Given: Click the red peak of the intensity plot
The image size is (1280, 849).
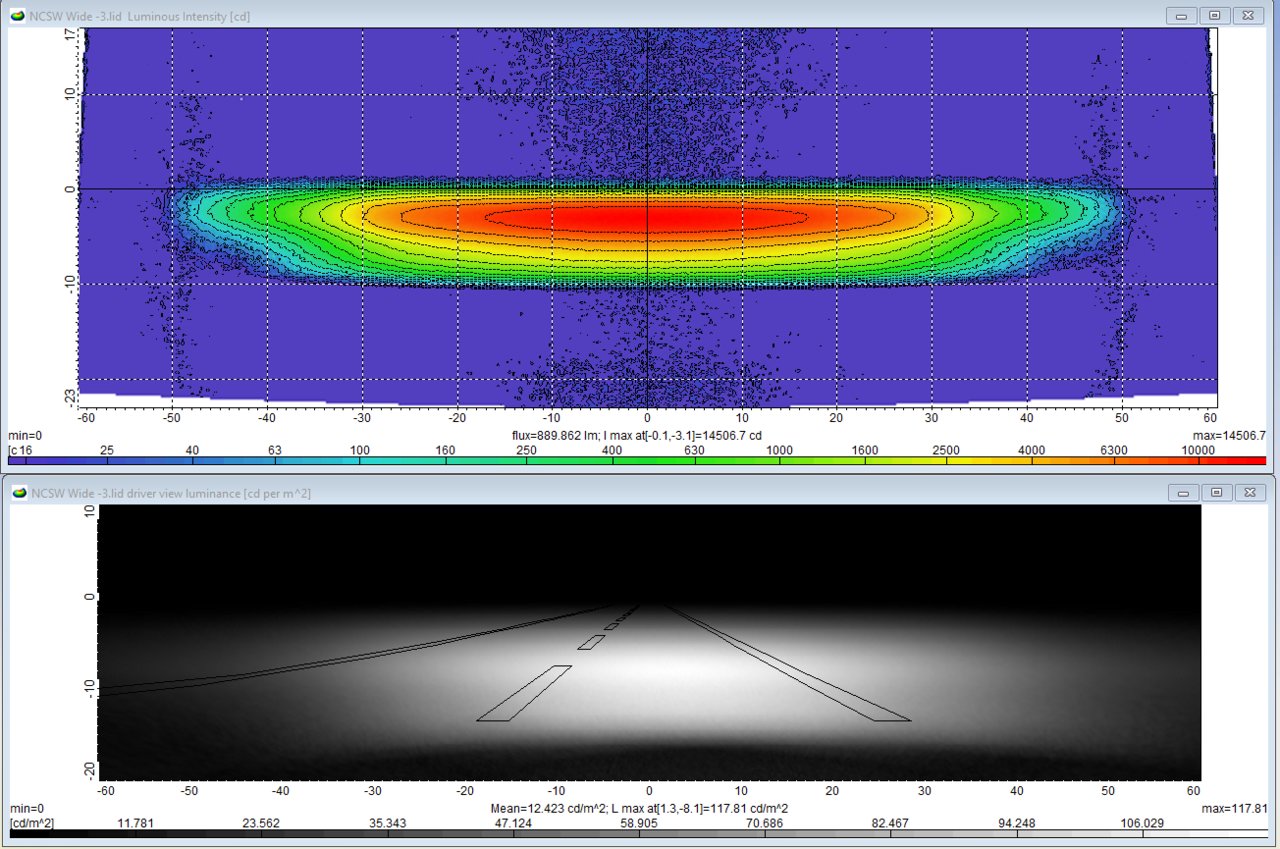Looking at the screenshot, I should pyautogui.click(x=645, y=216).
